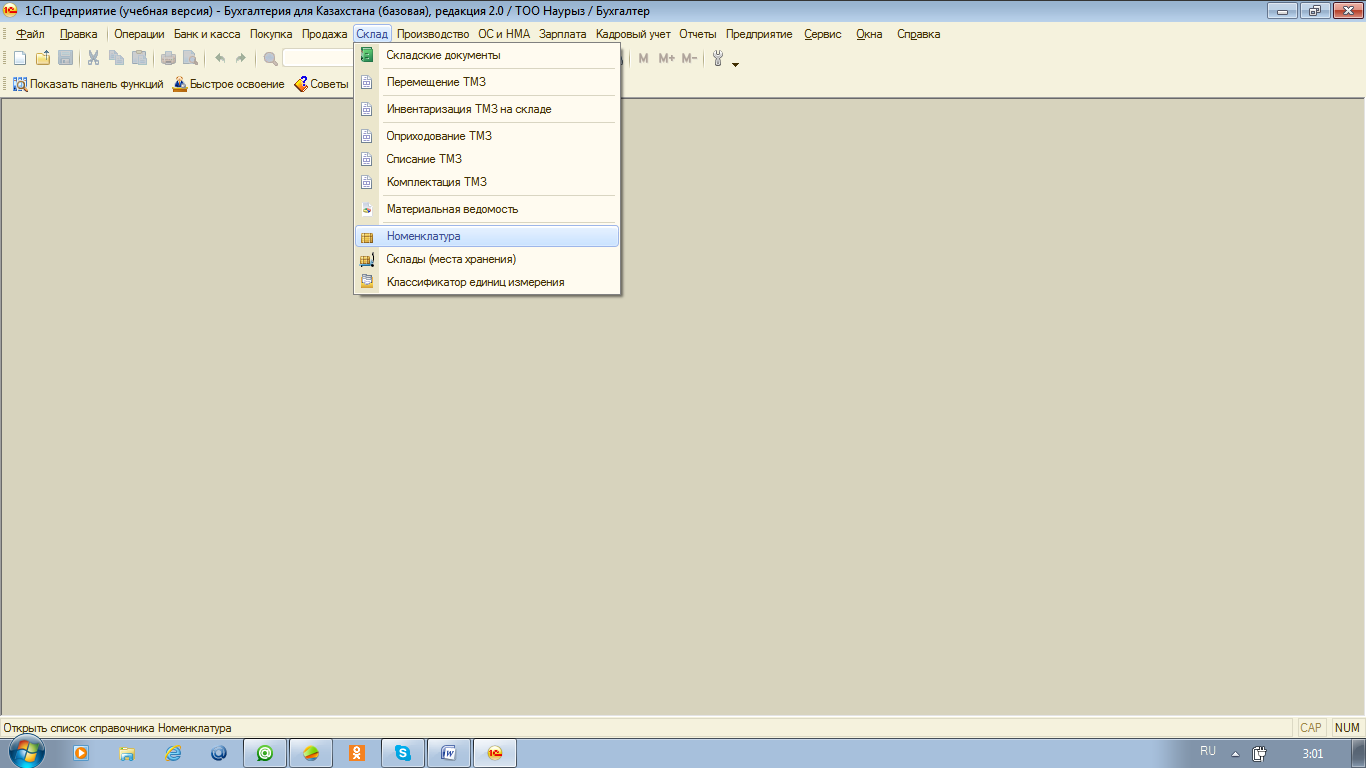Viewport: 1366px width, 768px height.
Task: Click the Open file toolbar icon
Action: pyautogui.click(x=43, y=58)
